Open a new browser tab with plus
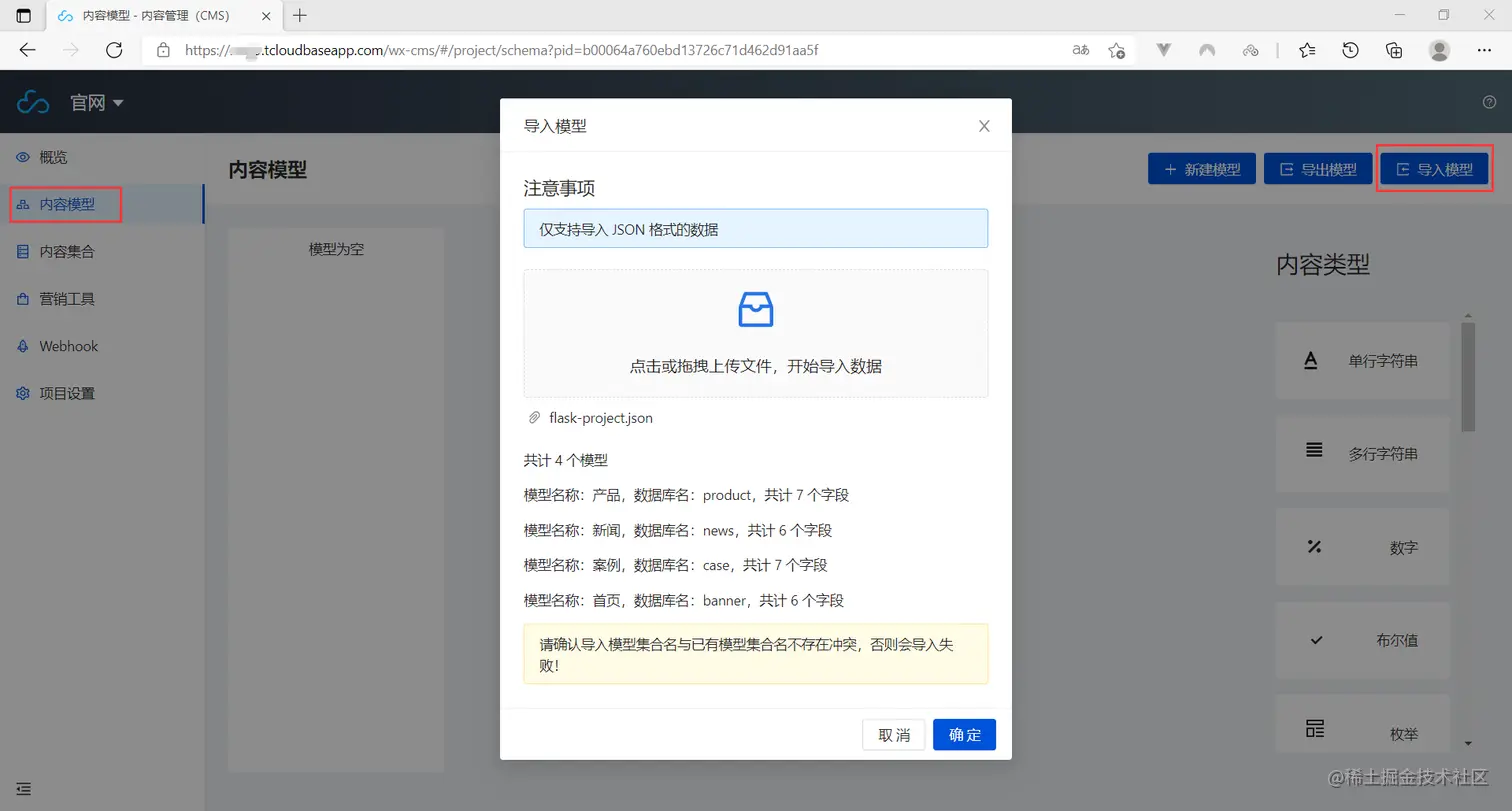Screen dimensions: 1512x811 point(300,15)
